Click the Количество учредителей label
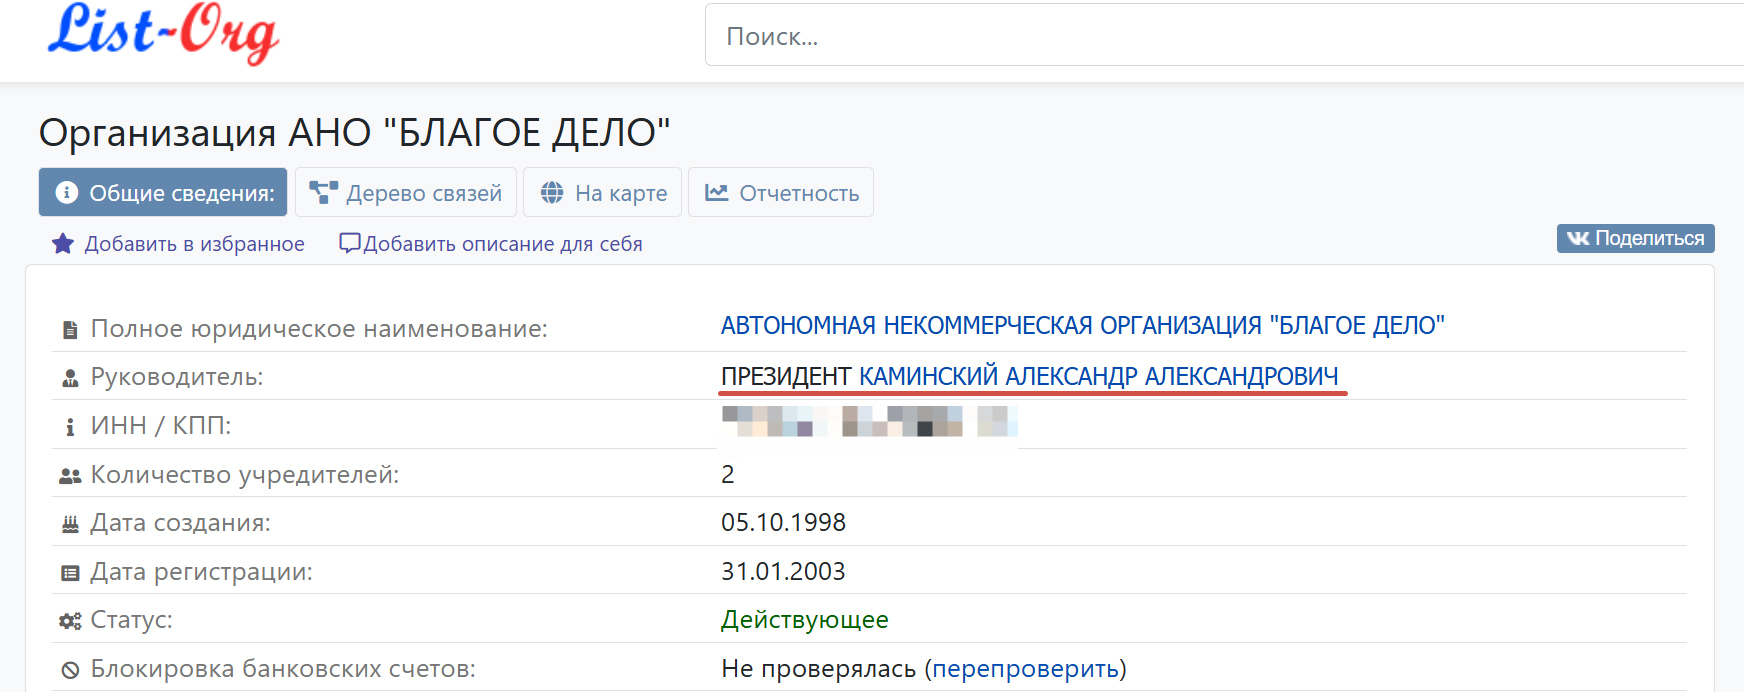Viewport: 1744px width, 692px height. [x=245, y=474]
